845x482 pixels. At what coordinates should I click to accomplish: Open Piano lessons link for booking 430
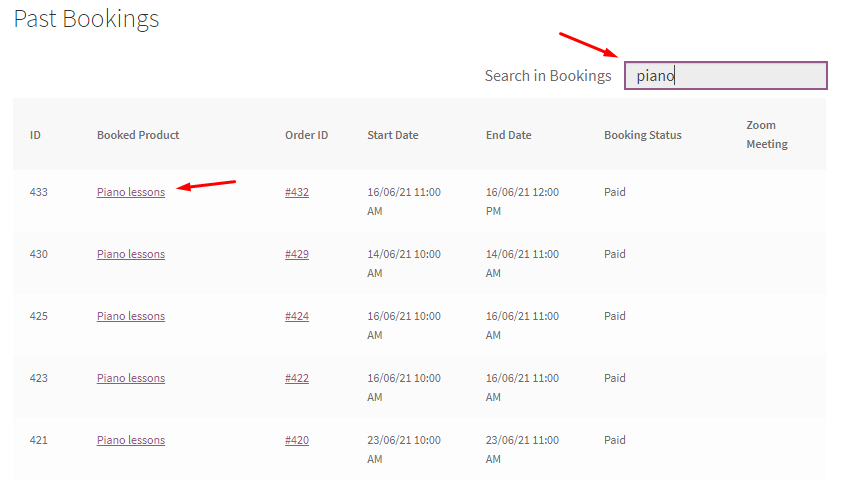pos(131,254)
